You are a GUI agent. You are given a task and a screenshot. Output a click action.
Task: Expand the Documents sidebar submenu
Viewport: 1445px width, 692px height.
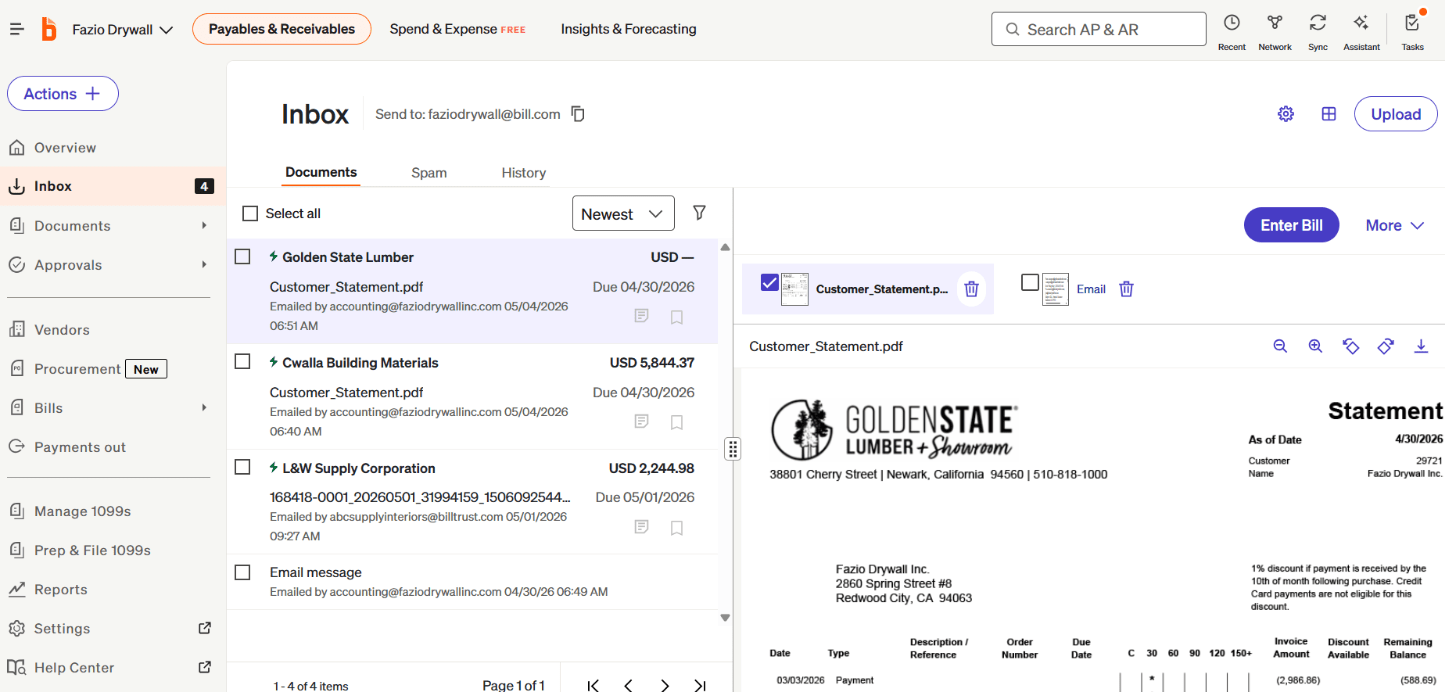pyautogui.click(x=204, y=226)
